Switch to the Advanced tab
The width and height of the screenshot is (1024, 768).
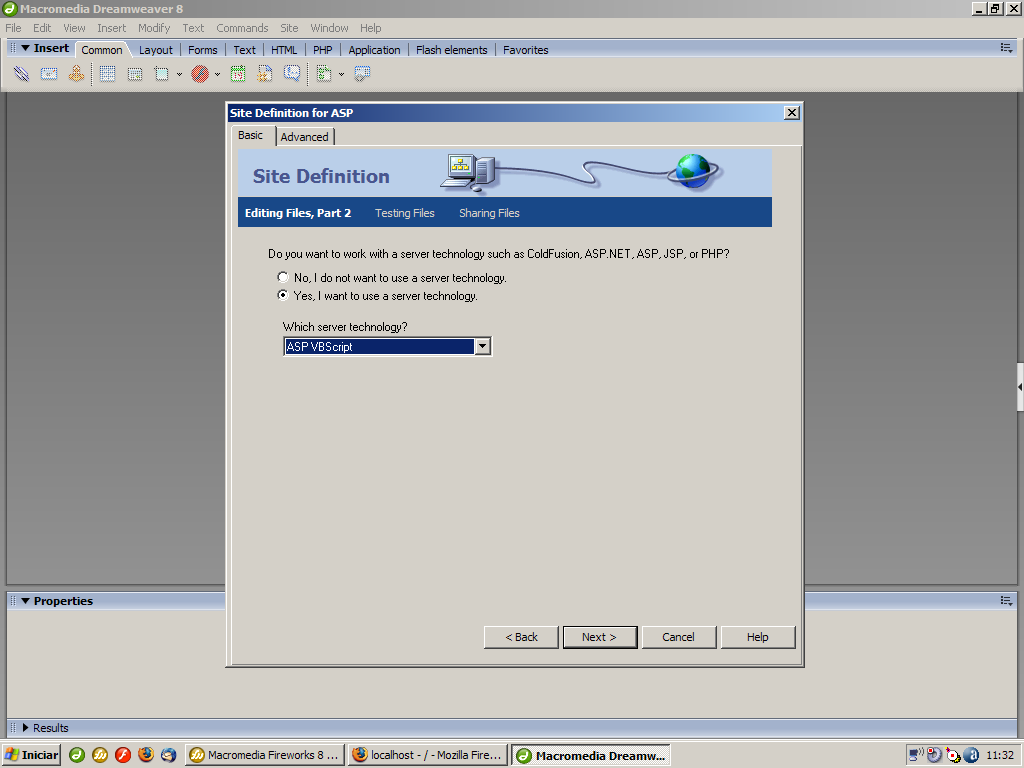[304, 136]
